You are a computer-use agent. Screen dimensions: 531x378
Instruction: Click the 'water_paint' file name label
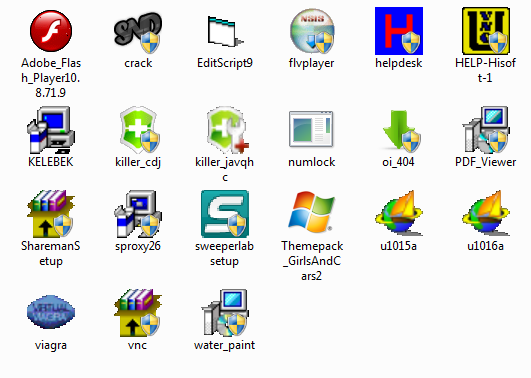coord(225,345)
